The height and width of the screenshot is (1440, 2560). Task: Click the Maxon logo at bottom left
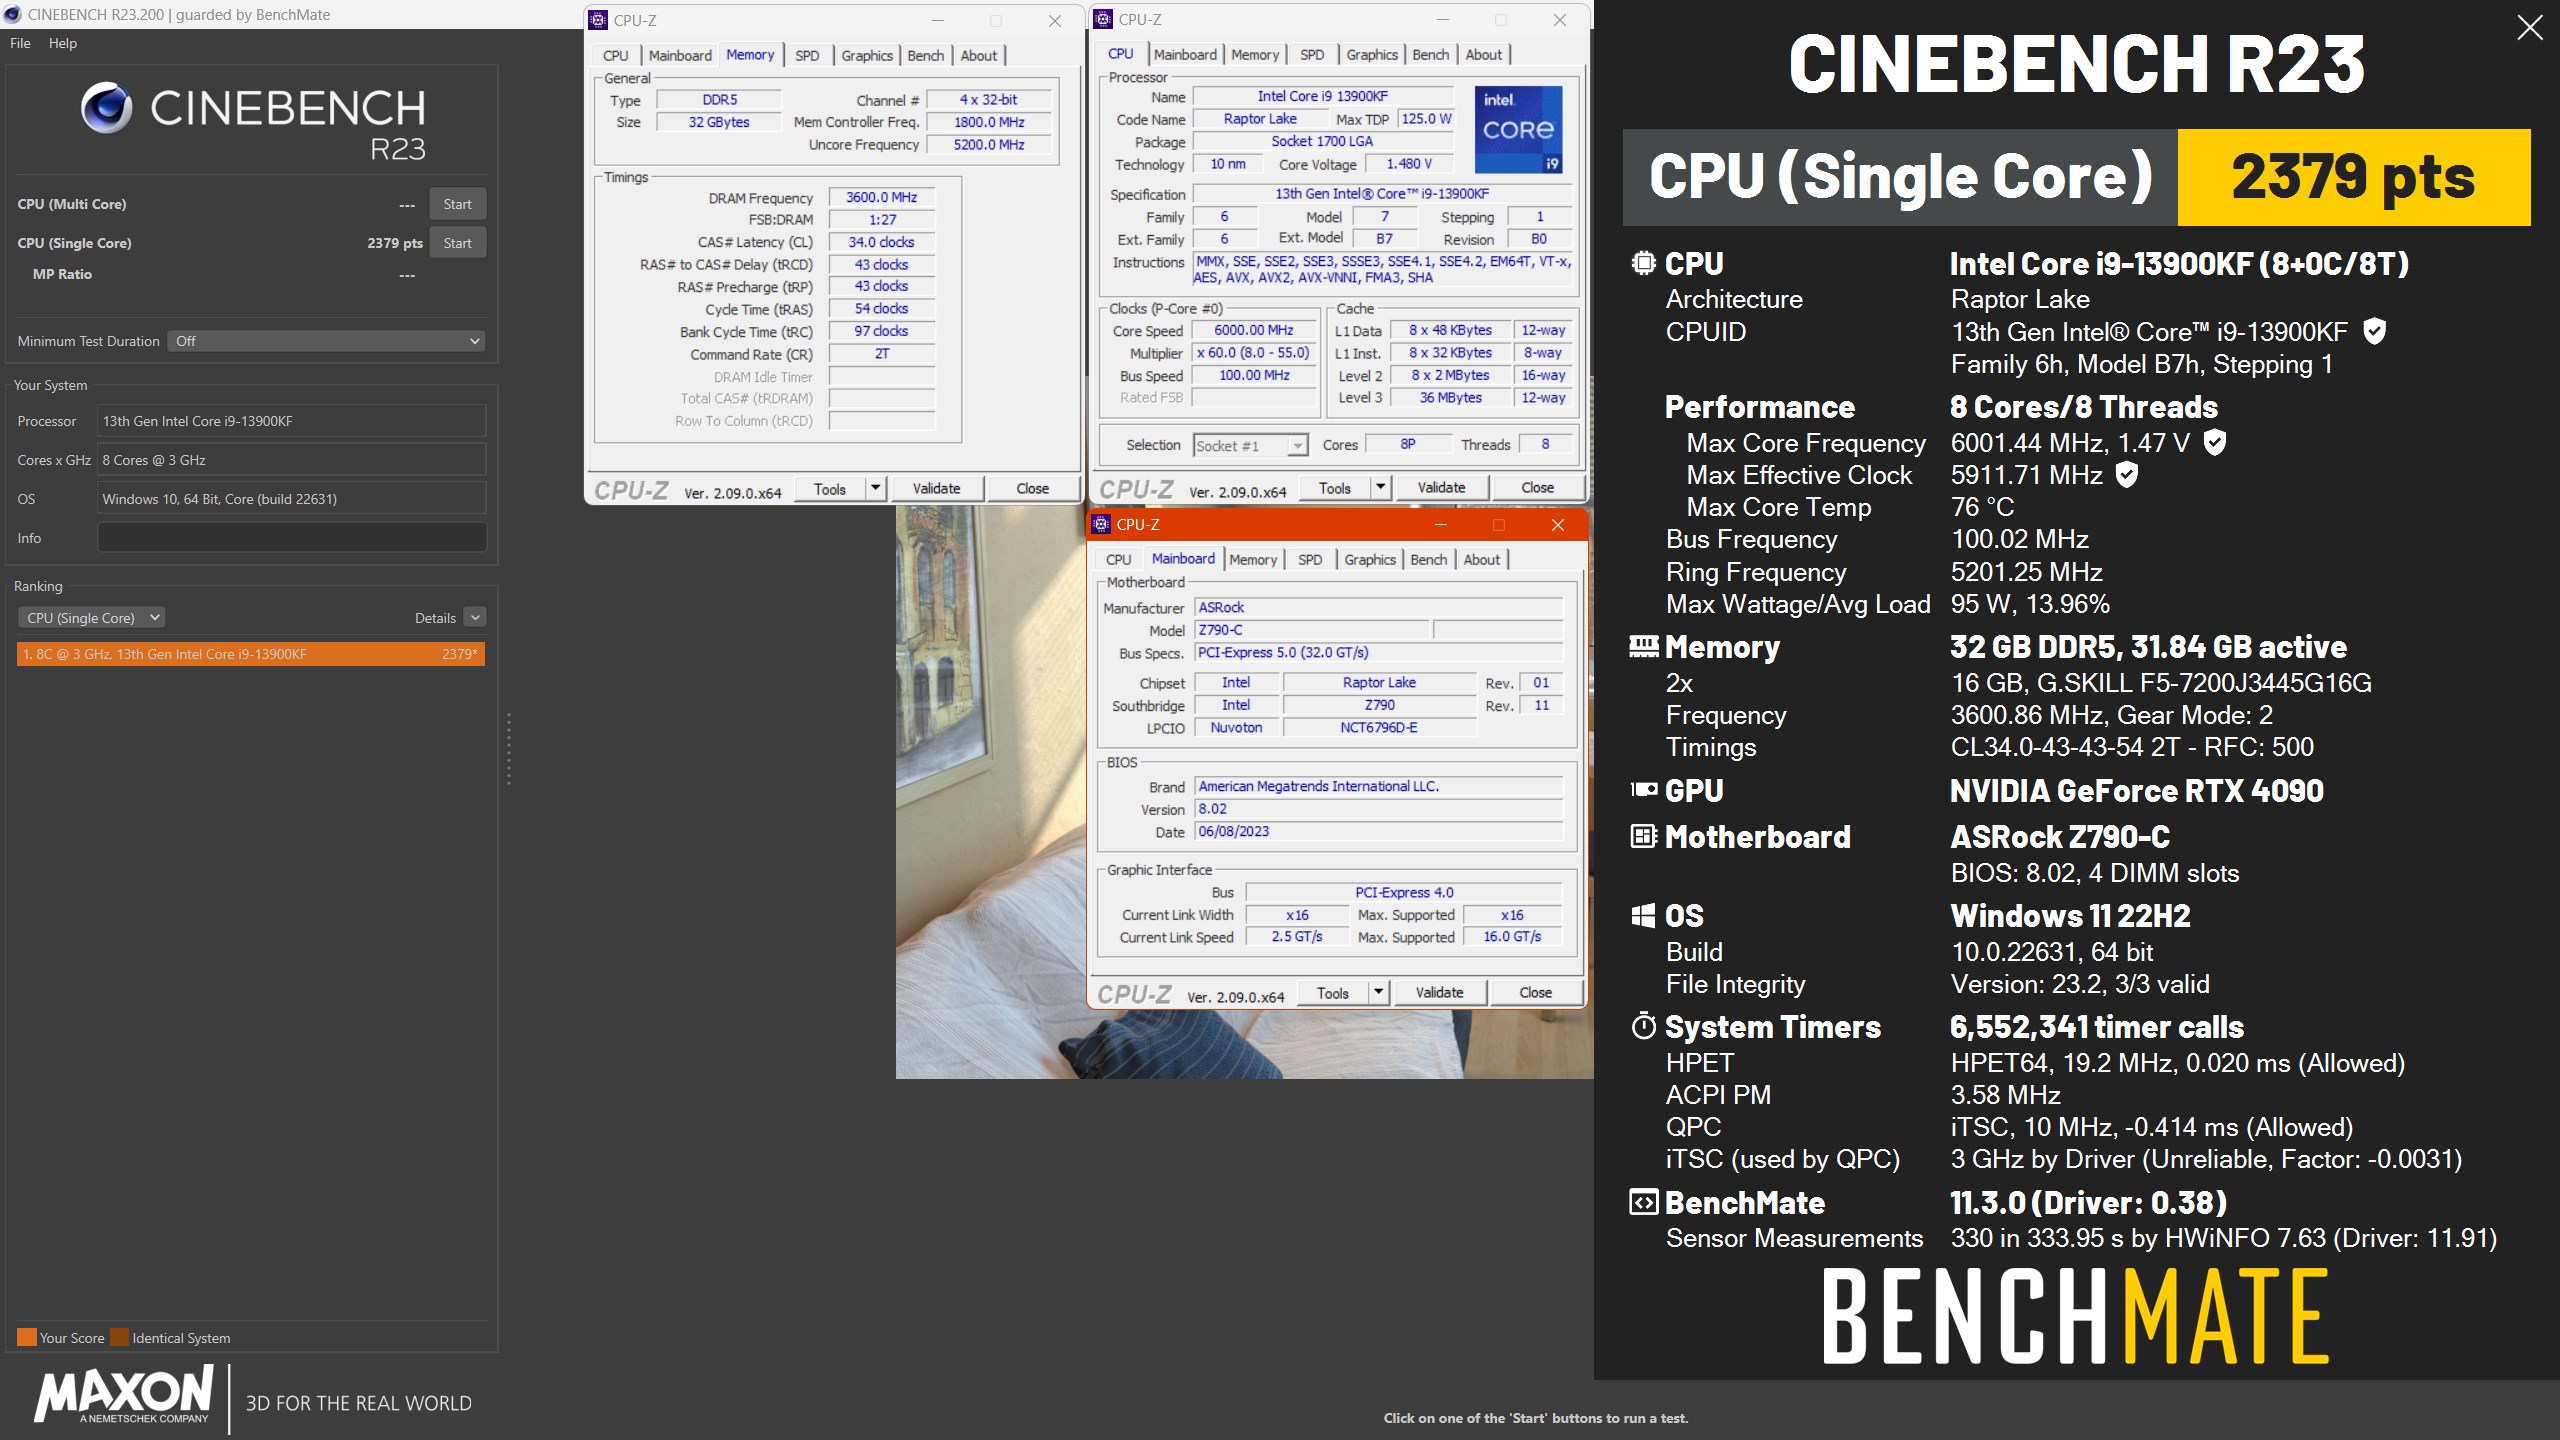click(x=124, y=1395)
